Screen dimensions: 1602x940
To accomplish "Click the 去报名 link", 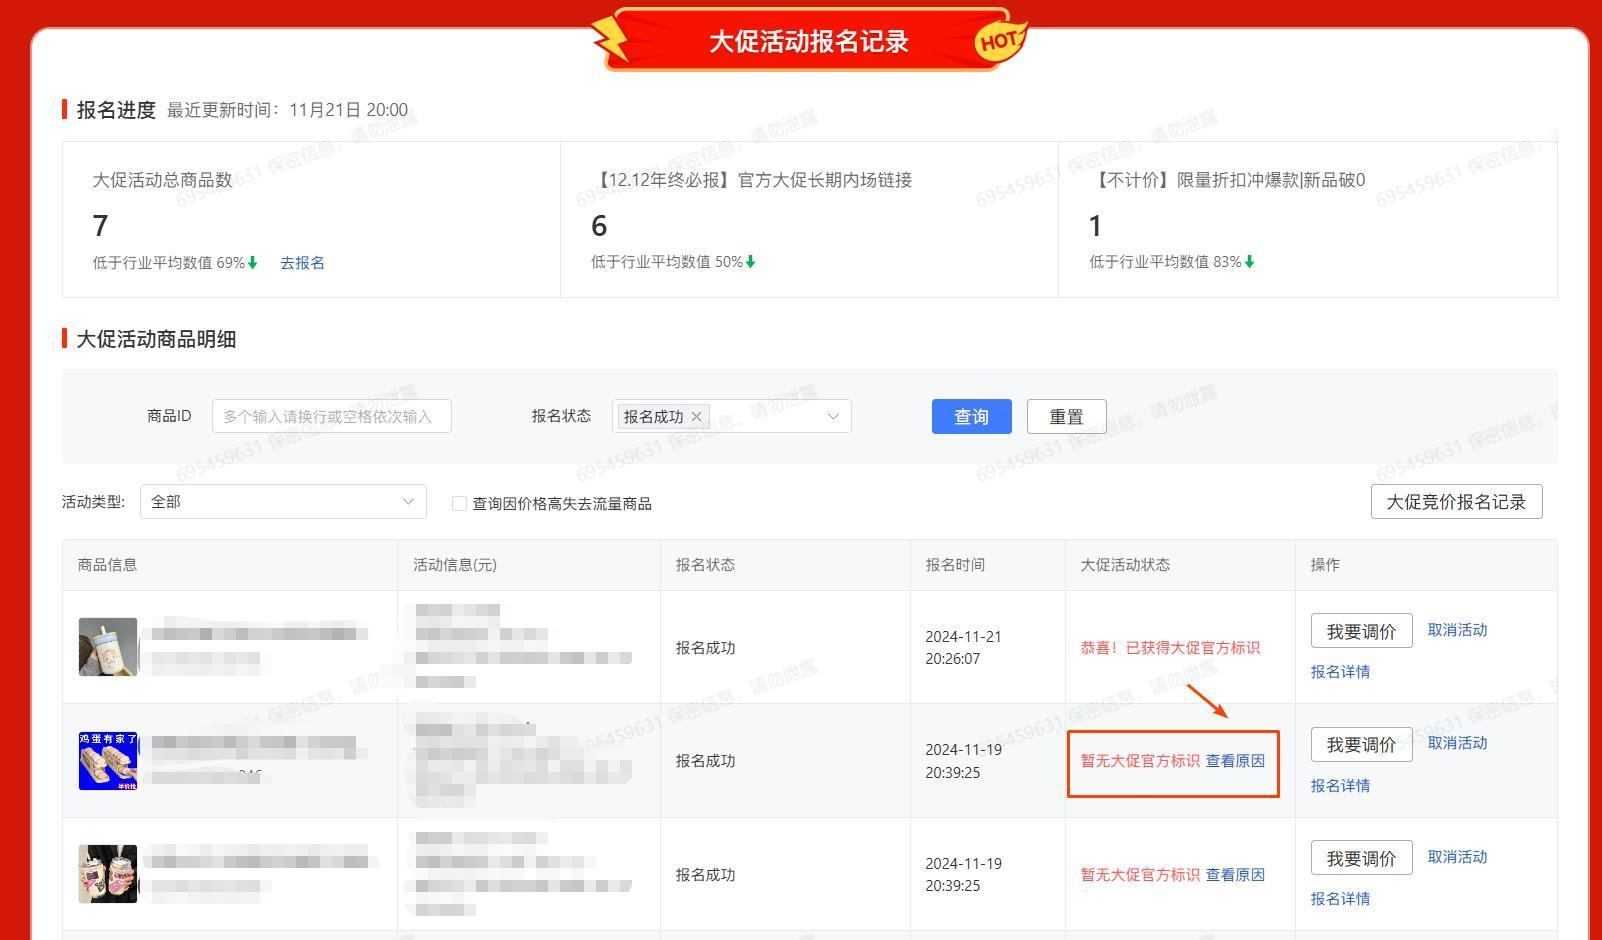I will click(302, 263).
